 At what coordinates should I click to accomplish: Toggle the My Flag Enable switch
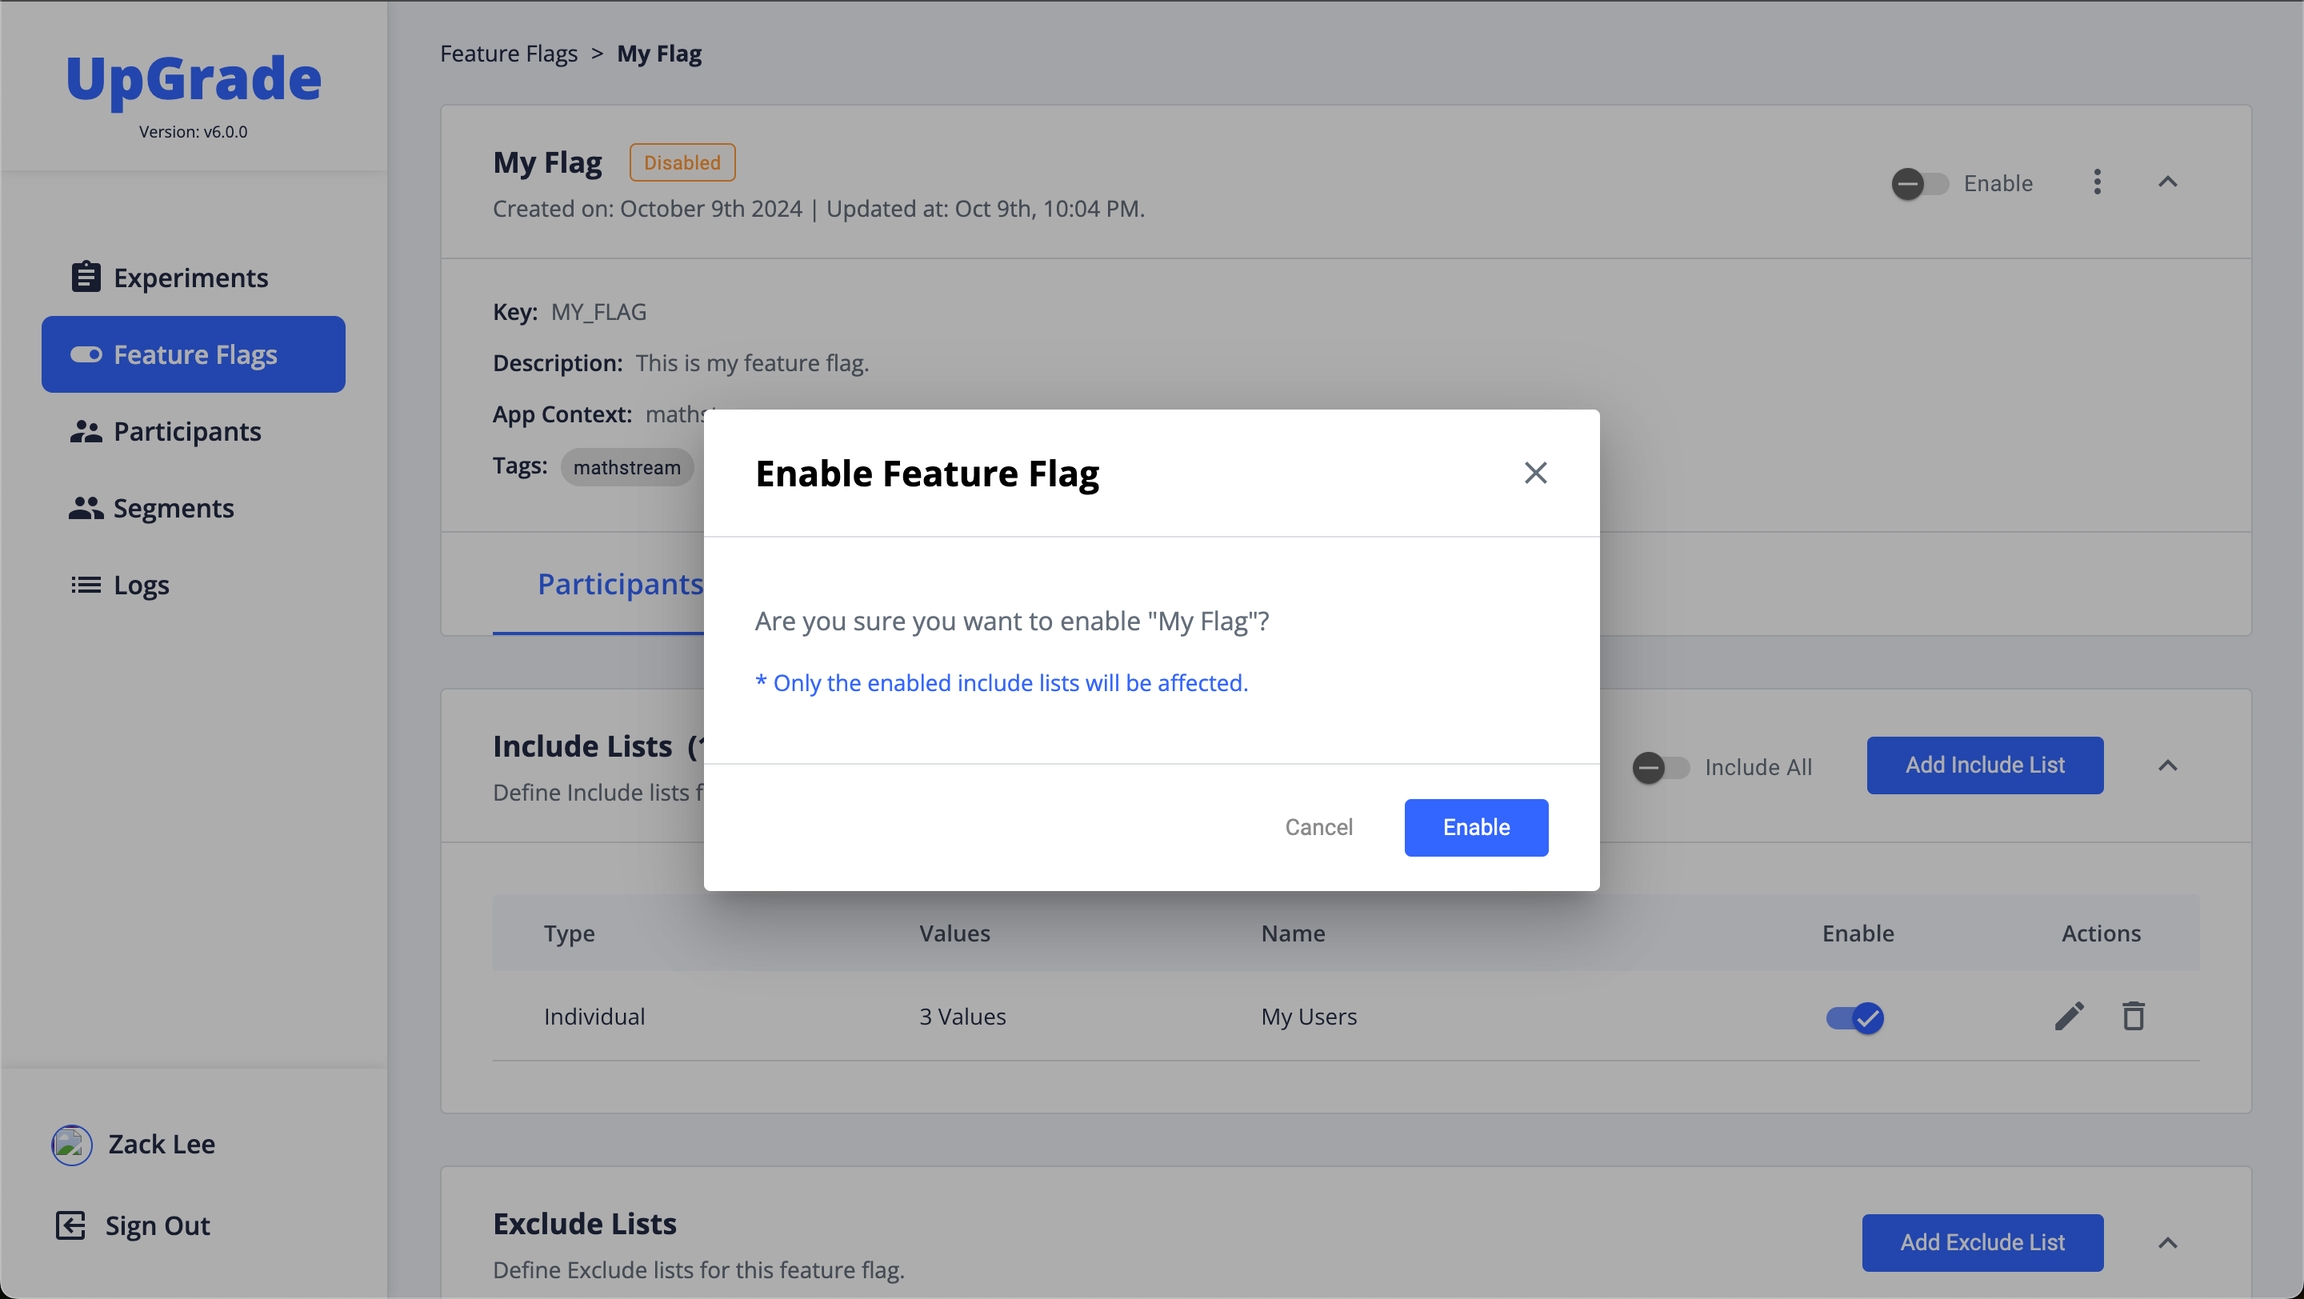pyautogui.click(x=1919, y=184)
